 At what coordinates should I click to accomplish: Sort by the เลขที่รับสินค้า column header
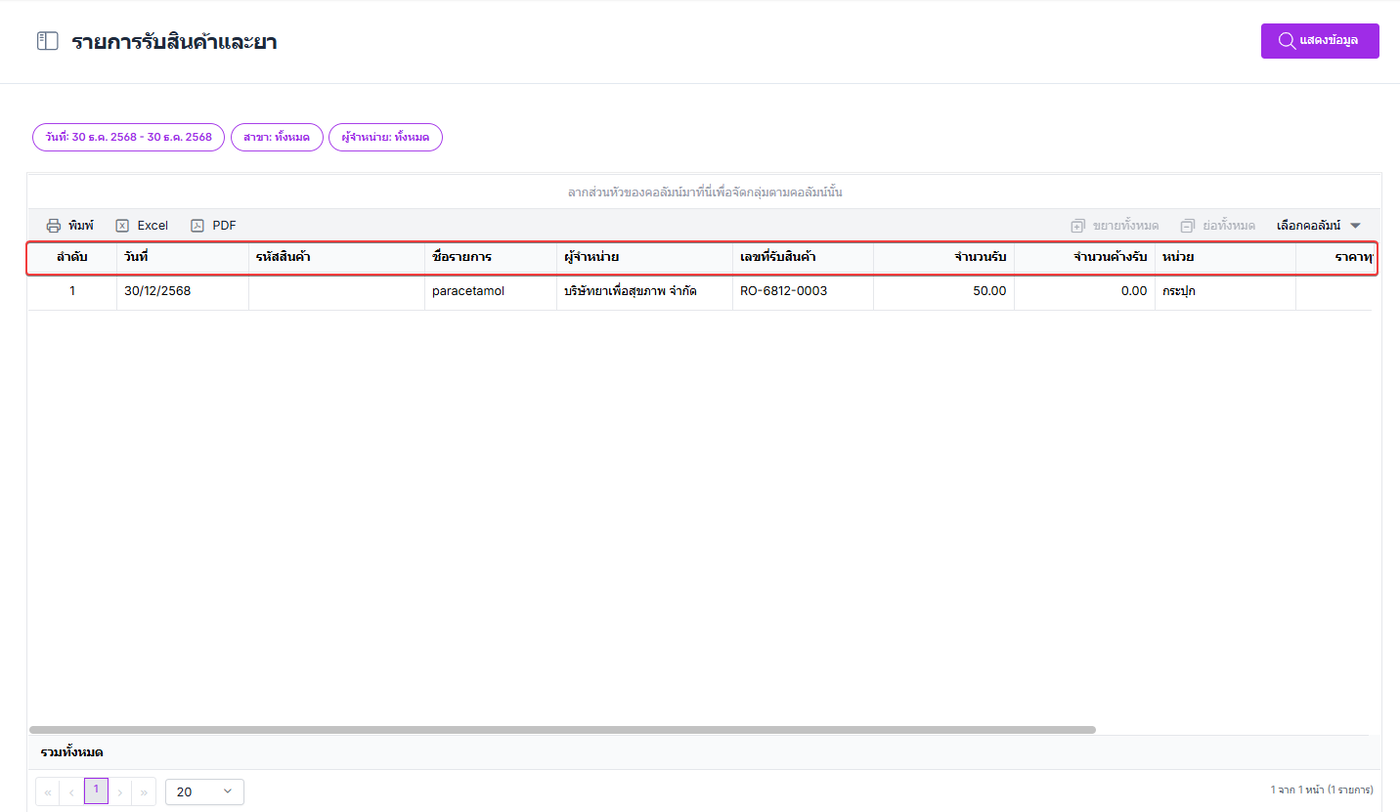(x=803, y=258)
